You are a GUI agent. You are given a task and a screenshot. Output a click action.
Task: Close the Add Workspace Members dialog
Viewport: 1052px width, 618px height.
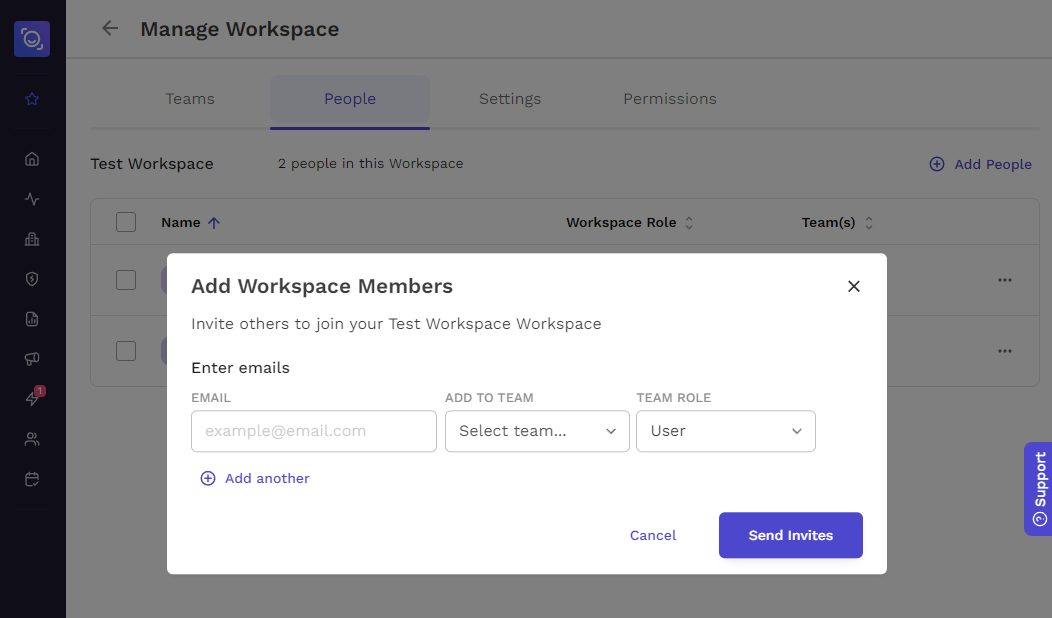[x=853, y=287]
